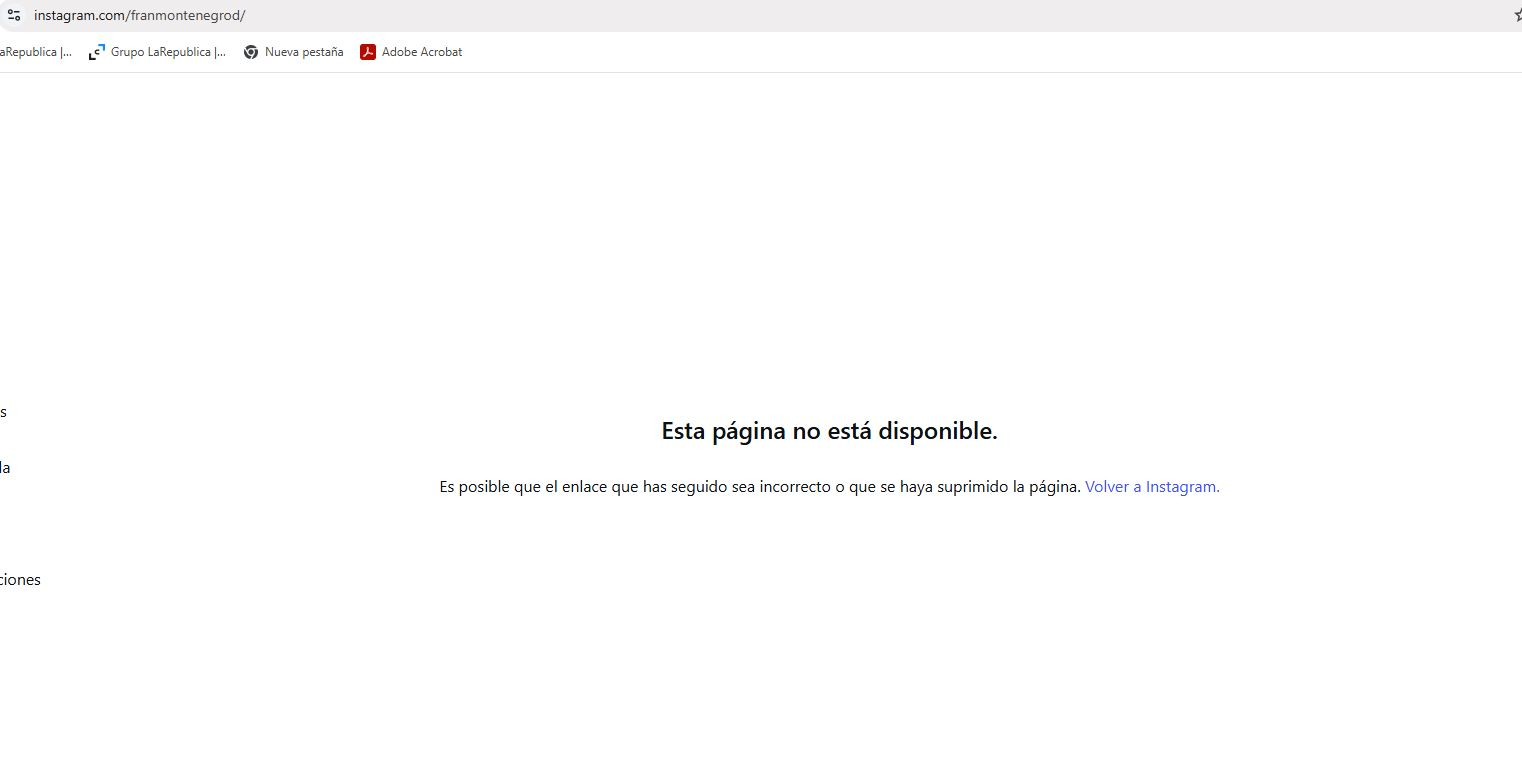Click the red Adobe Acrobat PDF icon
Screen dimensions: 1522x773
click(x=368, y=52)
